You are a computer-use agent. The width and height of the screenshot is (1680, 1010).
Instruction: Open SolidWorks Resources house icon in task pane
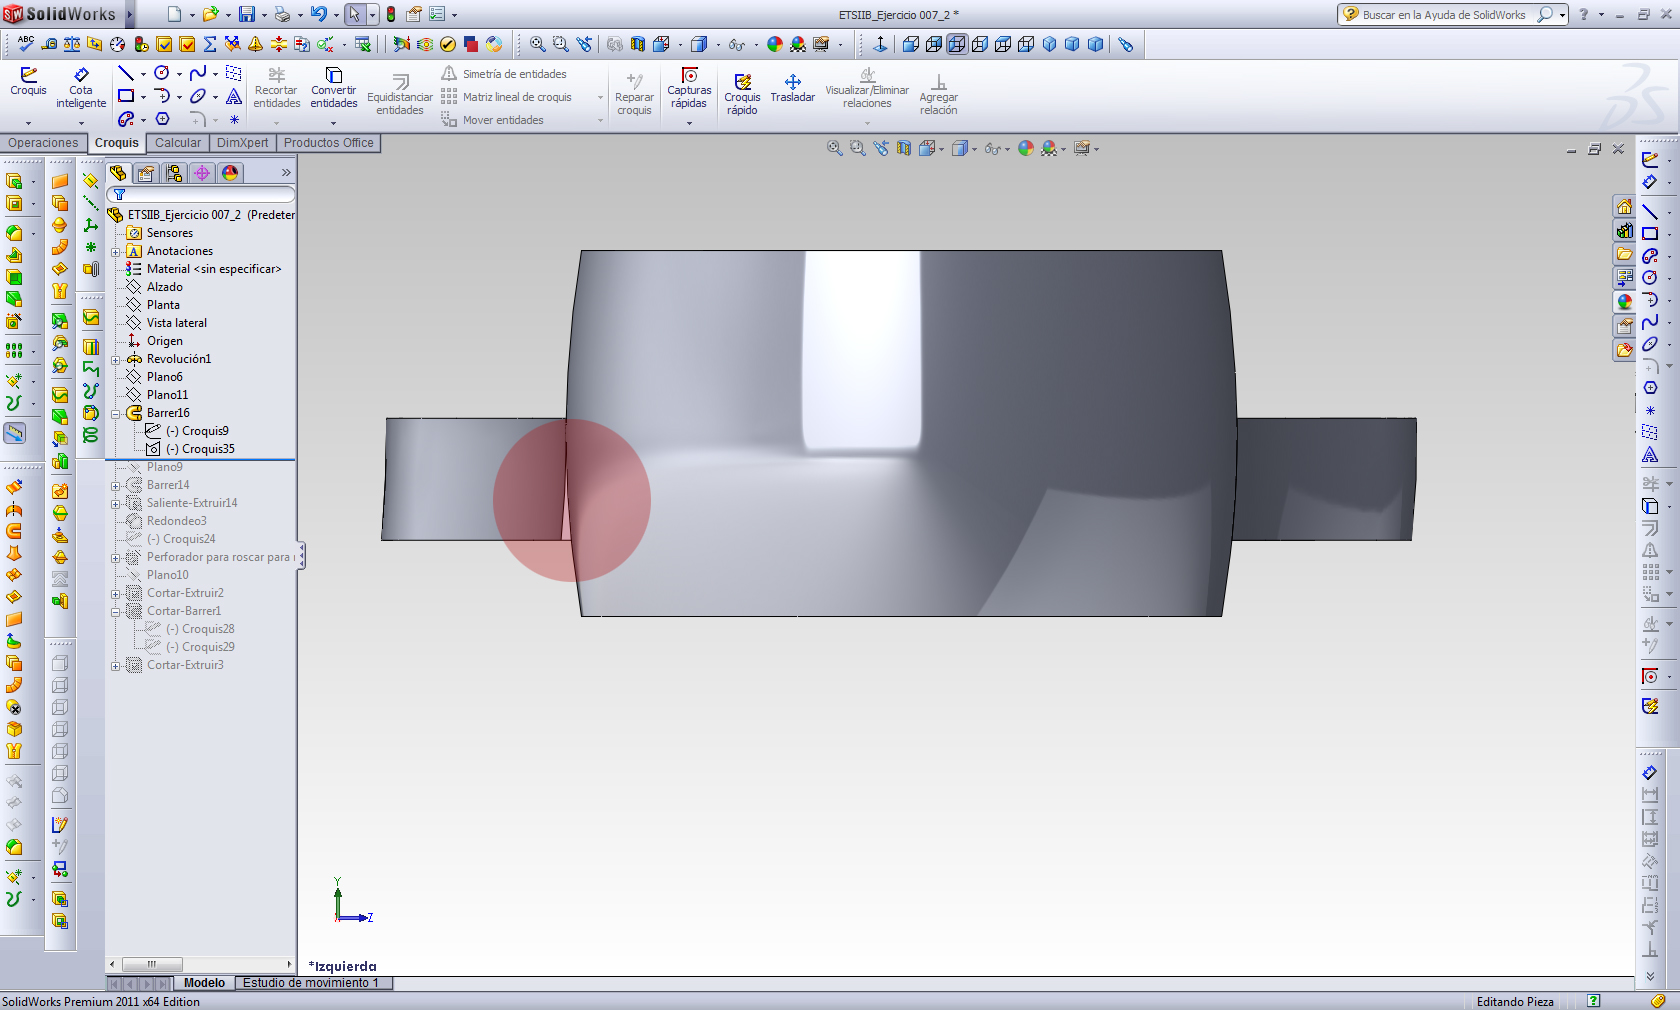point(1624,207)
